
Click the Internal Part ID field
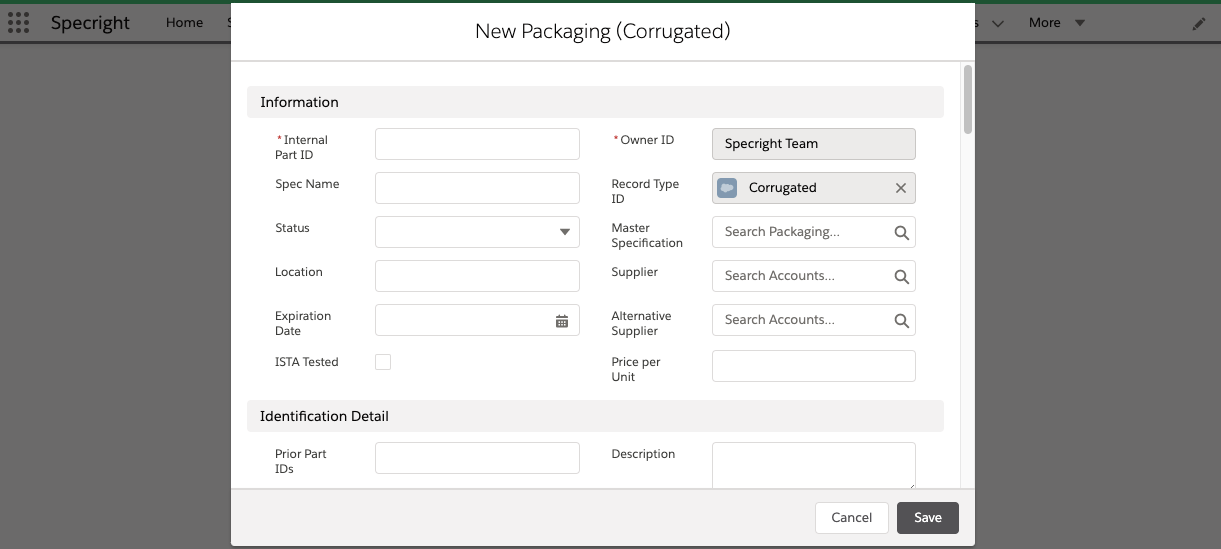click(477, 144)
